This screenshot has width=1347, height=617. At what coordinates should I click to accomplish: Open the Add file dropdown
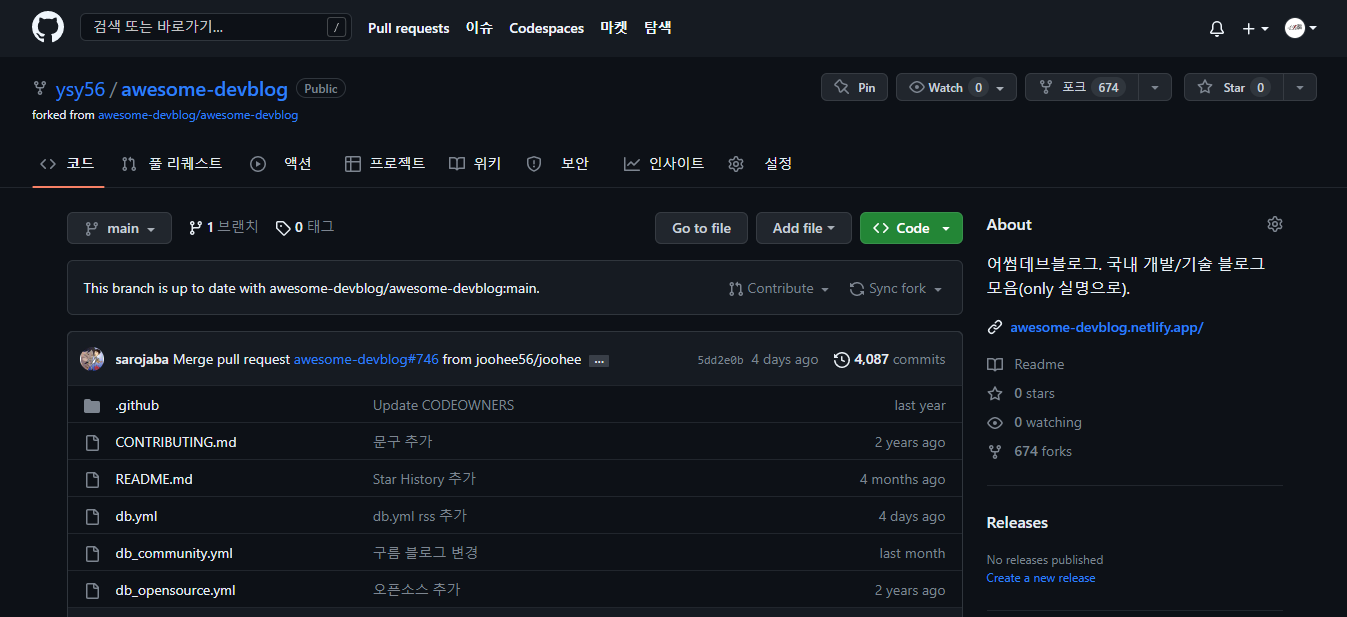coord(804,228)
